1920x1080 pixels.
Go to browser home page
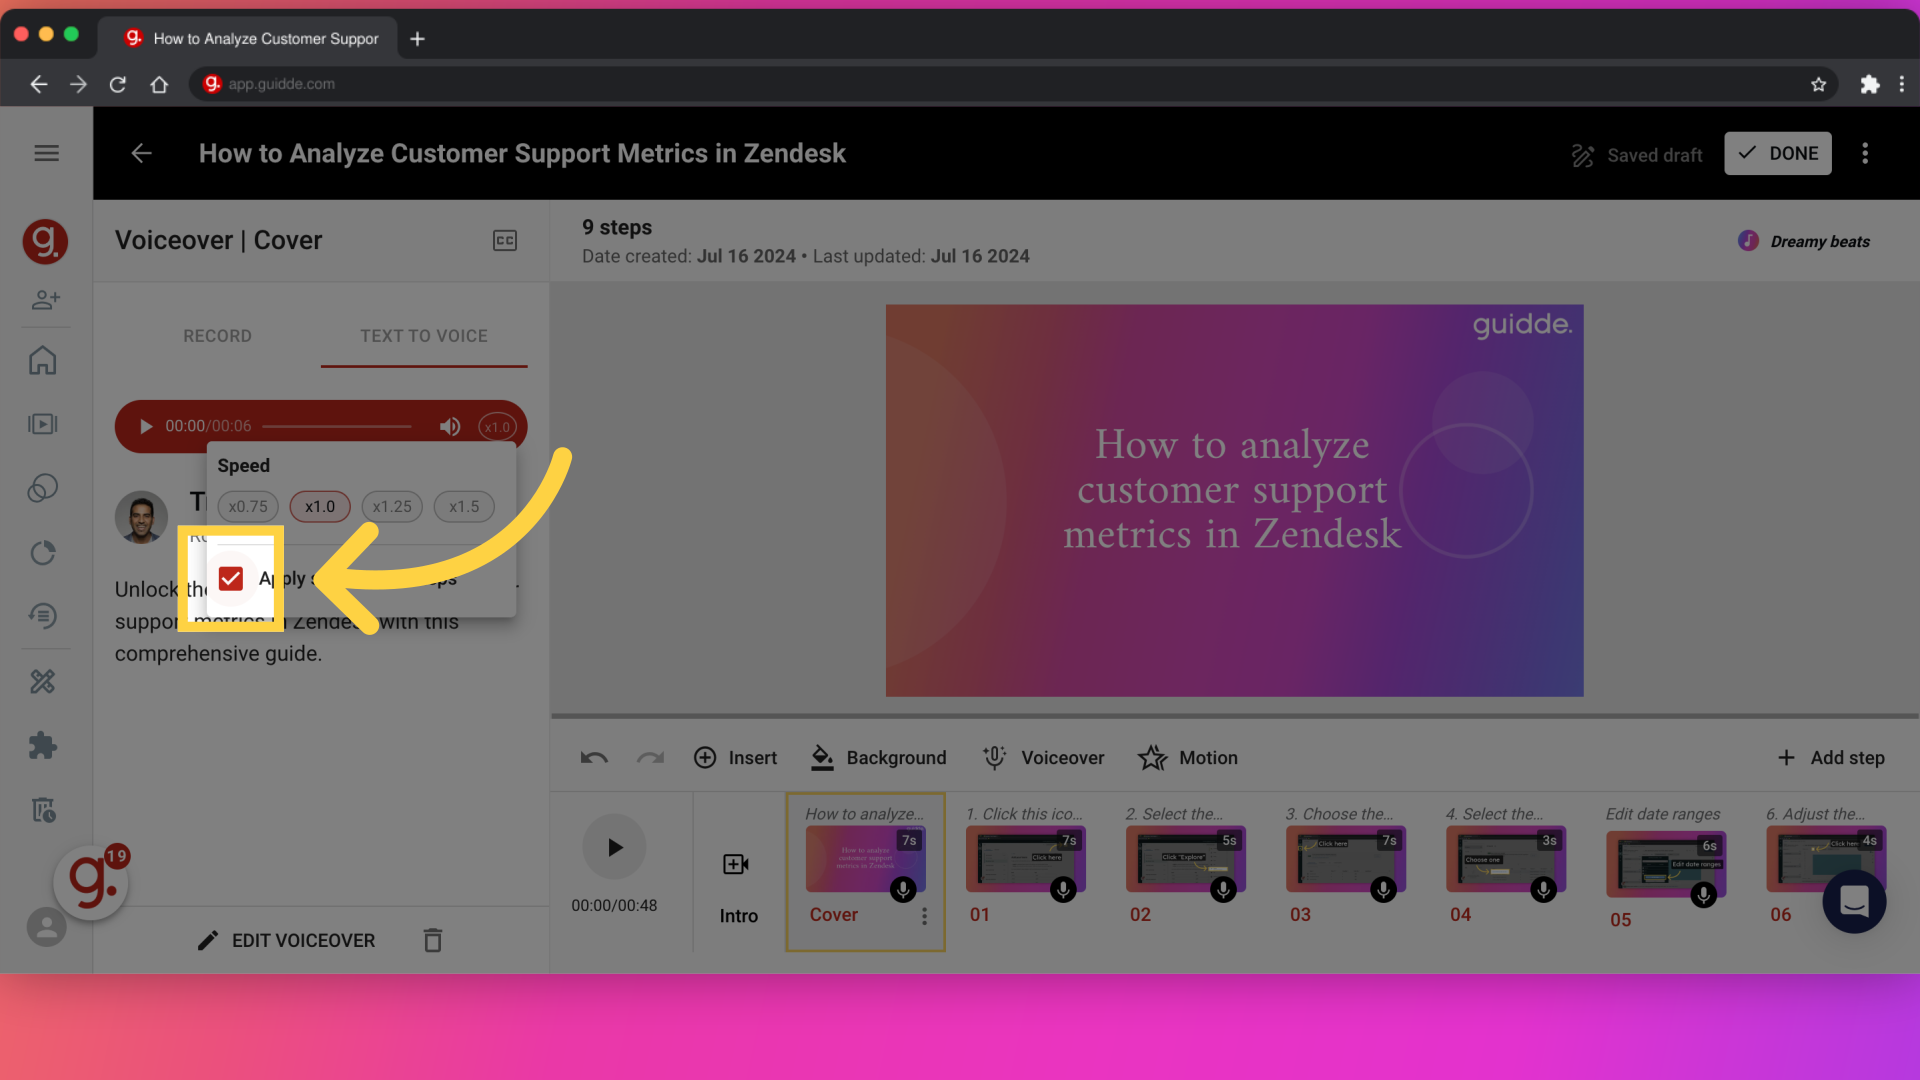coord(159,84)
